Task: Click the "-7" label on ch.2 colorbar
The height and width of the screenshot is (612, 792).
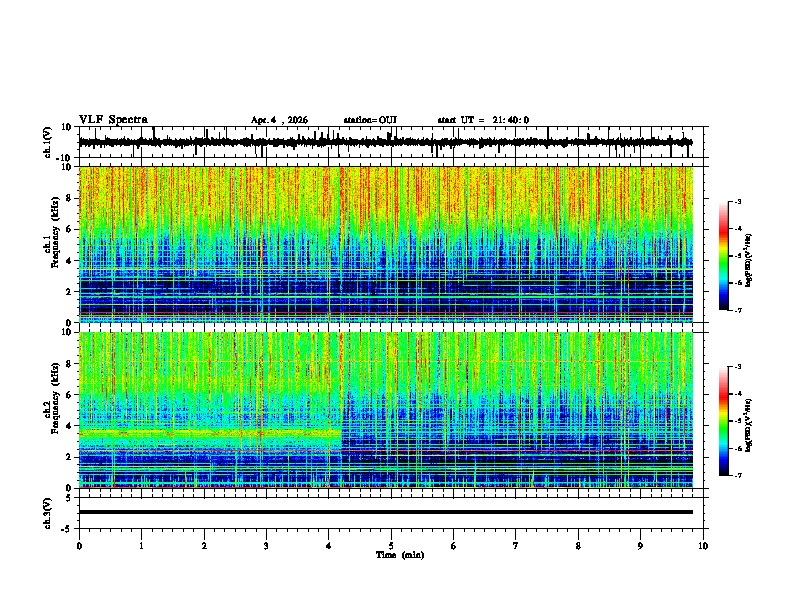Action: click(x=737, y=475)
